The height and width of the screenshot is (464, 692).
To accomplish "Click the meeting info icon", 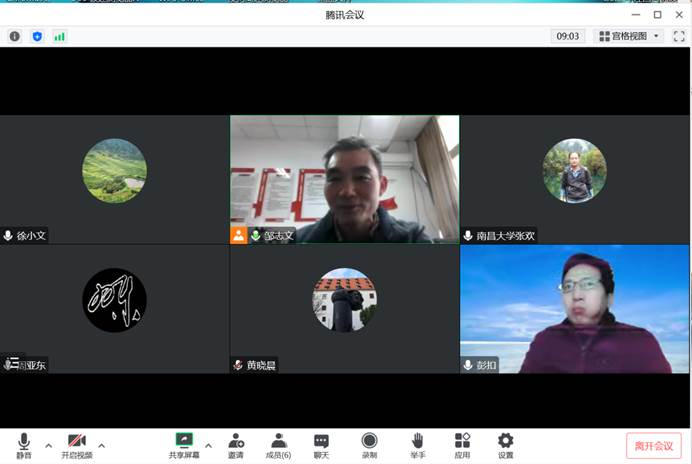I will click(15, 36).
